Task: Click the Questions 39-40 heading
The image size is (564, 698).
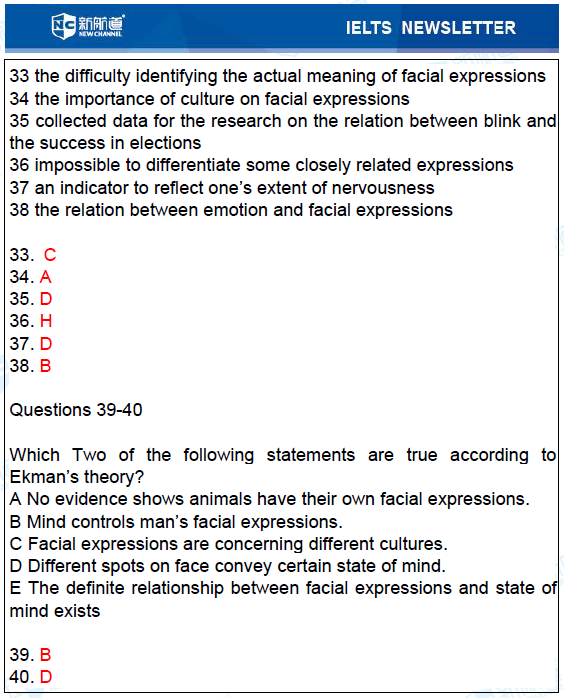Action: pos(76,410)
